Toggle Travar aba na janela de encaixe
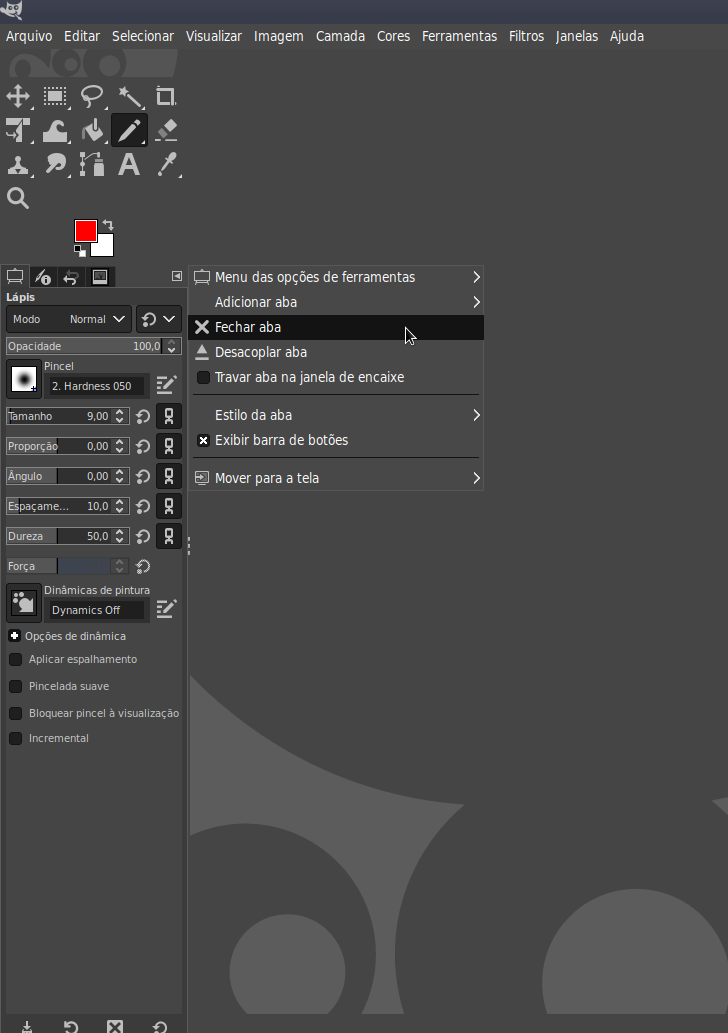Viewport: 728px width, 1033px height. 337,377
